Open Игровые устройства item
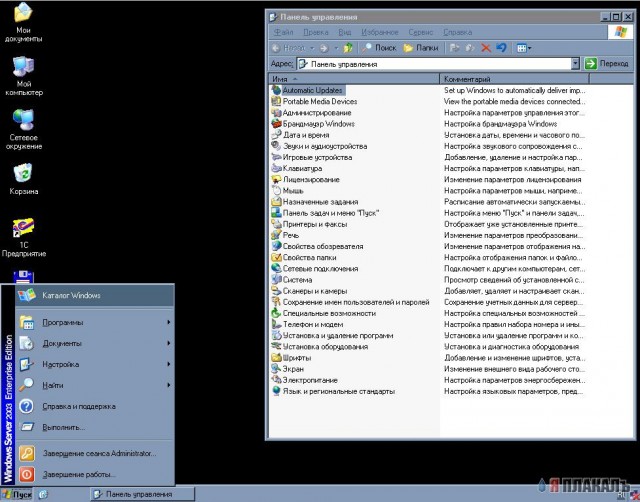 [x=312, y=157]
